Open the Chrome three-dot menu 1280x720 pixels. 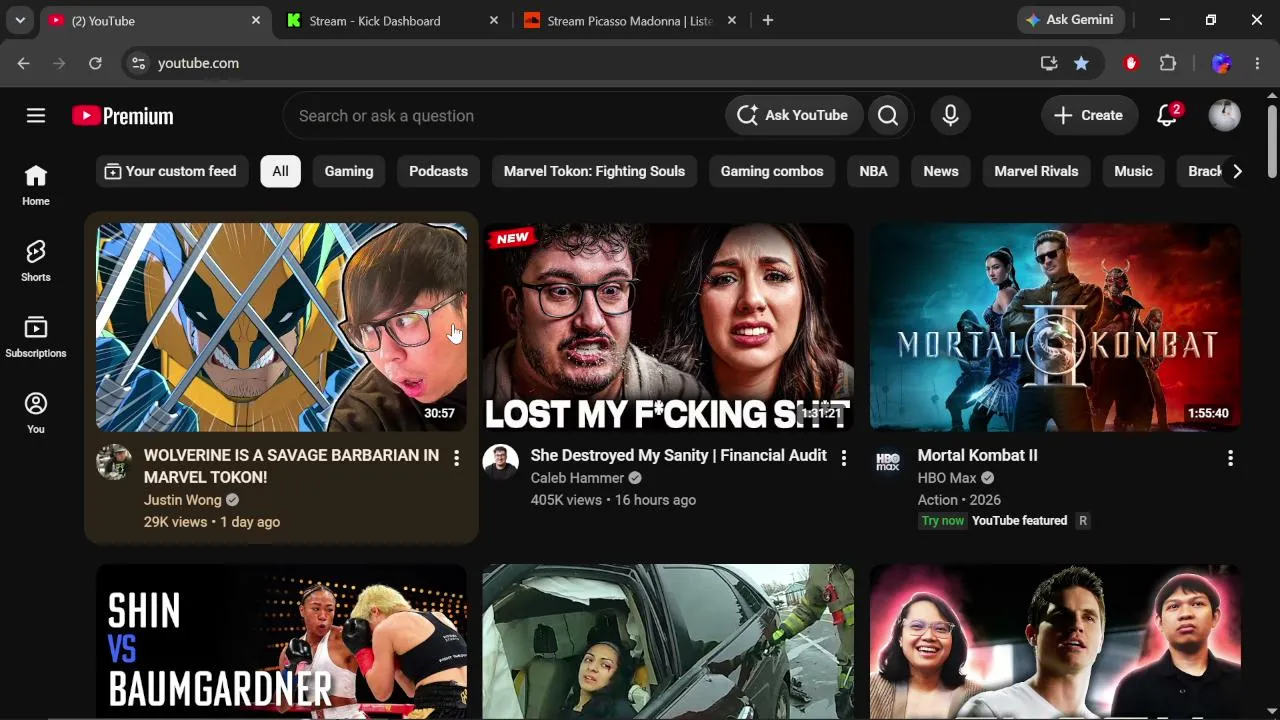coord(1257,63)
